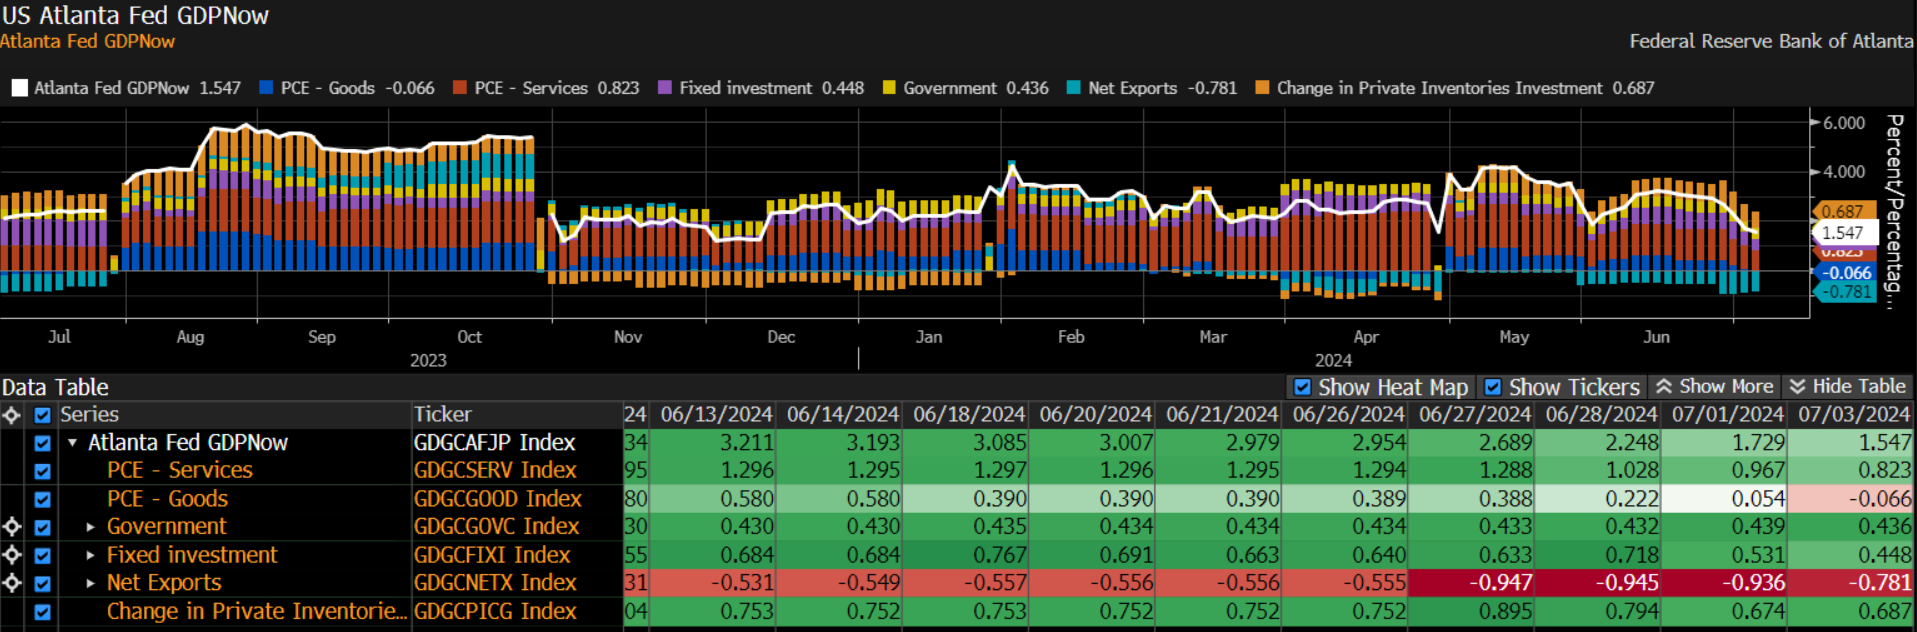Click the -0.947 Net Exports table cell
The width and height of the screenshot is (1917, 632).
tap(1472, 583)
